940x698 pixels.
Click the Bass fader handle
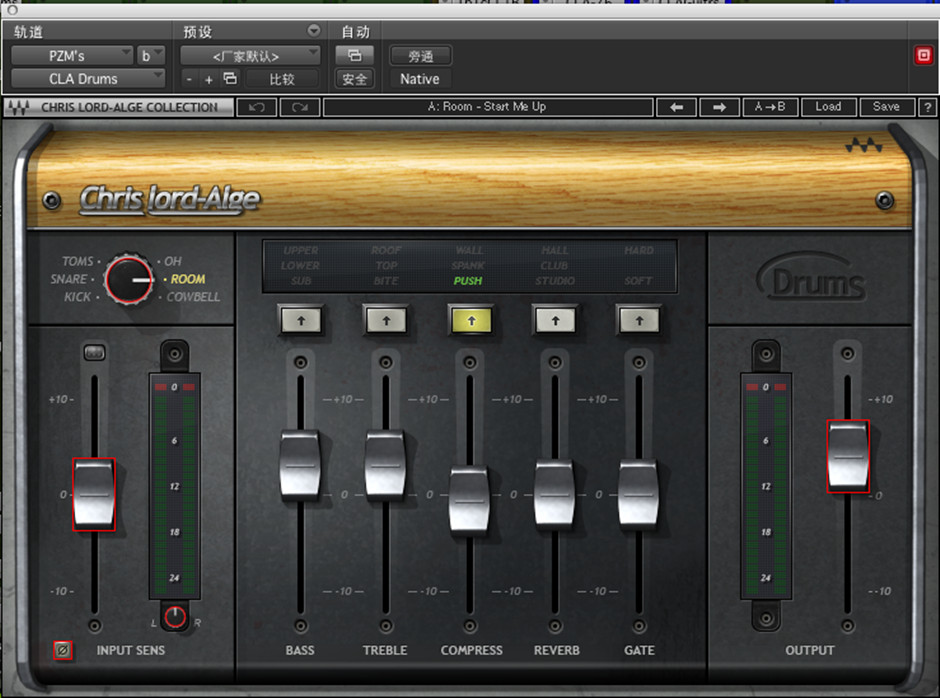click(x=300, y=465)
